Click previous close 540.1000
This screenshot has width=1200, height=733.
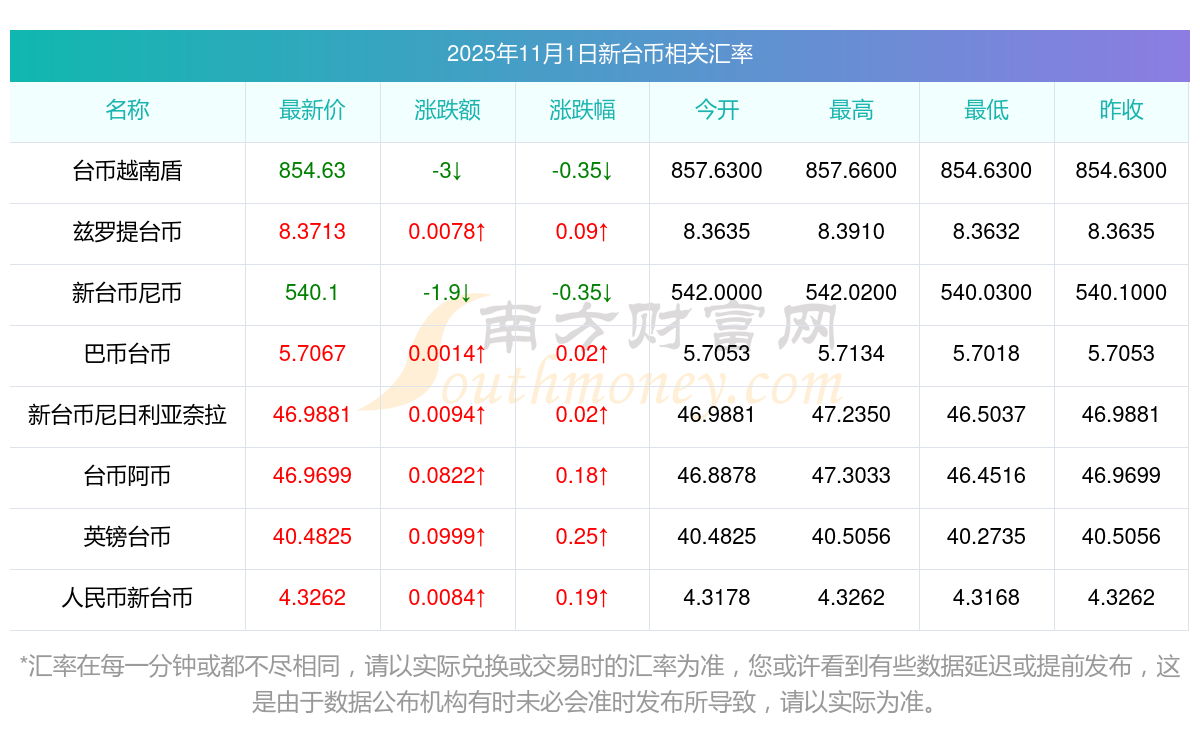(1121, 293)
